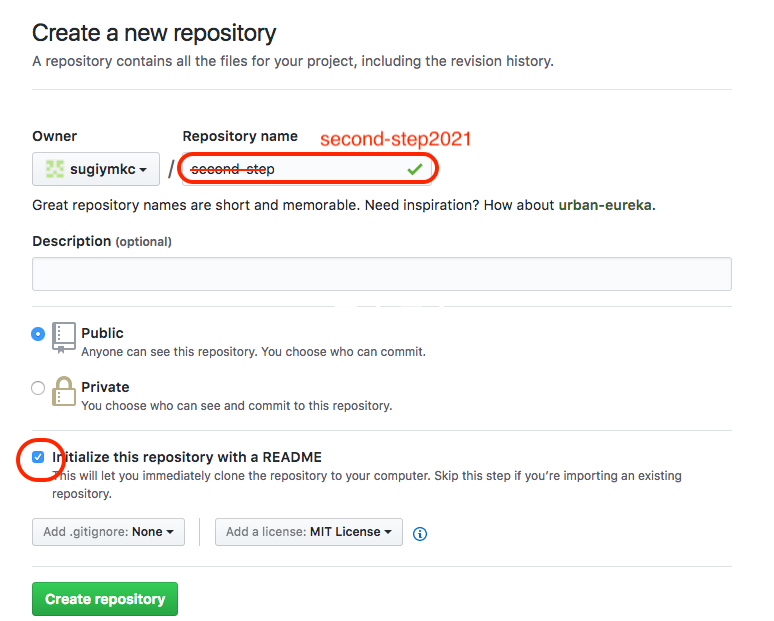Open the Add a license dropdown
This screenshot has width=774, height=621.
(309, 532)
